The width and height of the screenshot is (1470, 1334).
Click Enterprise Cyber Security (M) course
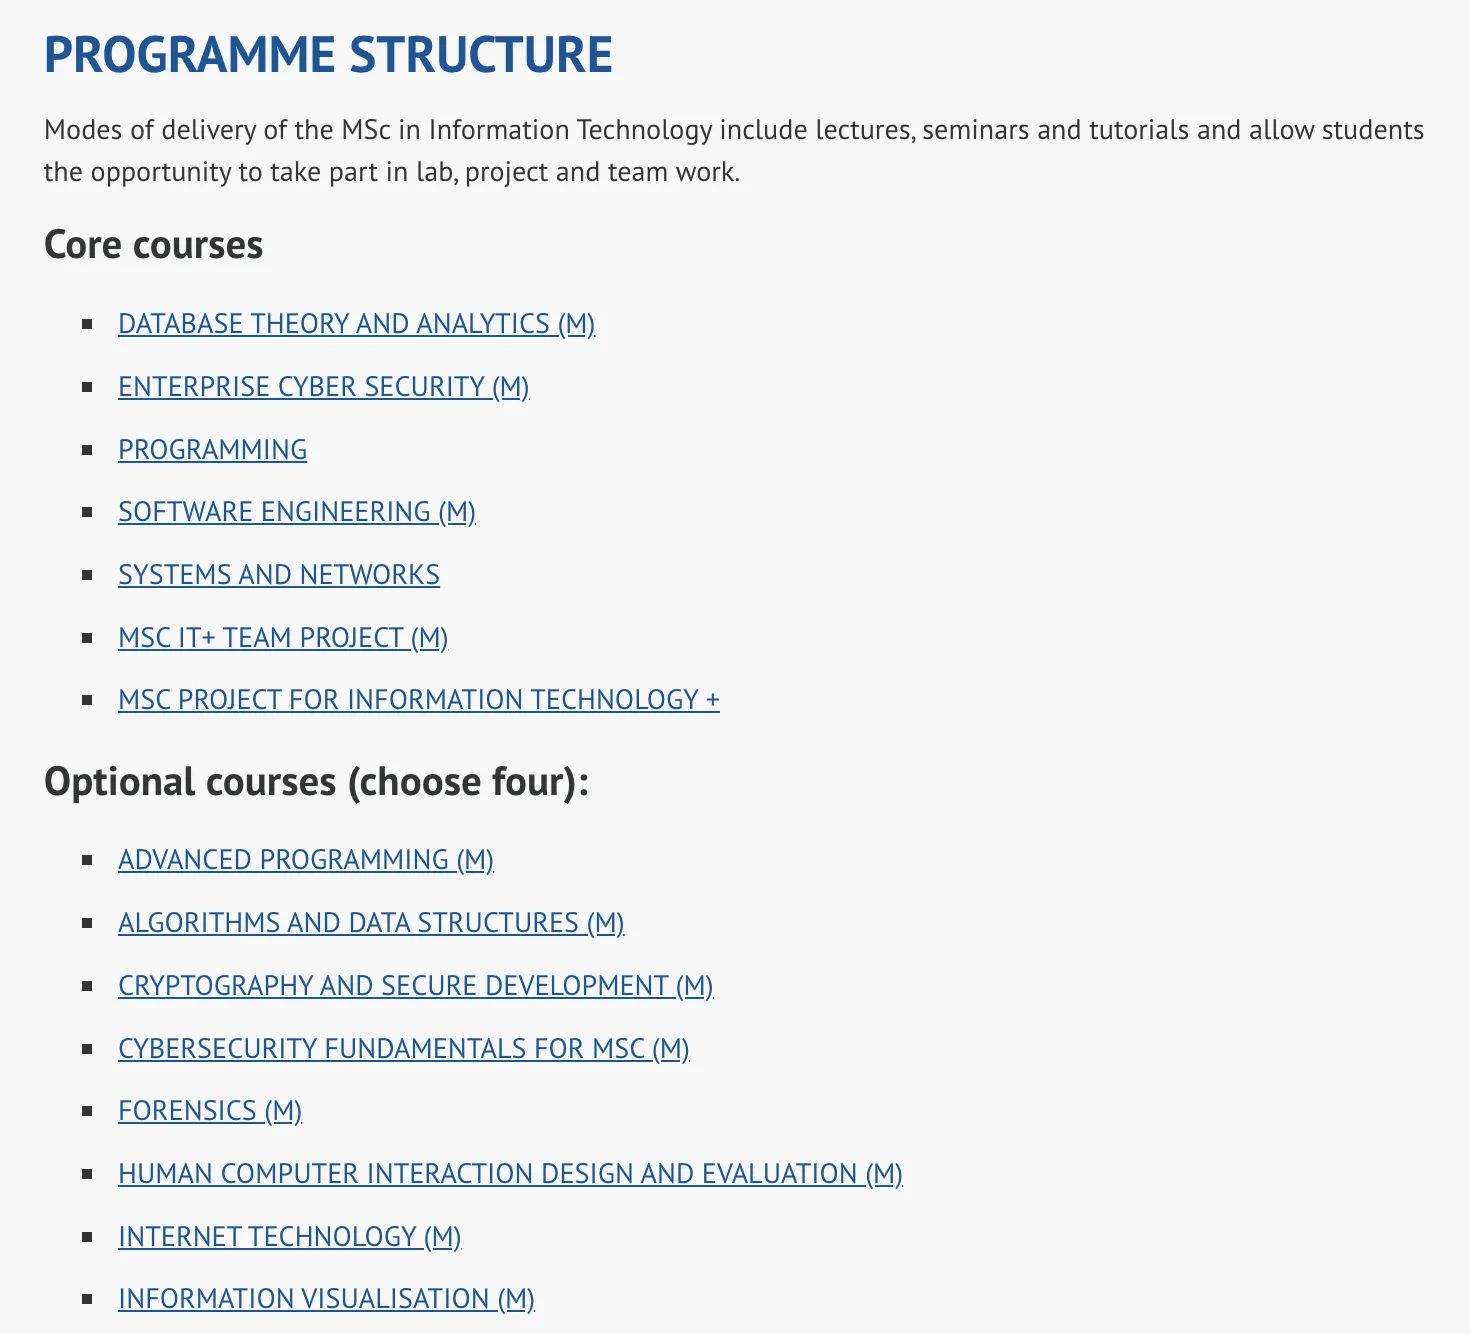pyautogui.click(x=323, y=387)
